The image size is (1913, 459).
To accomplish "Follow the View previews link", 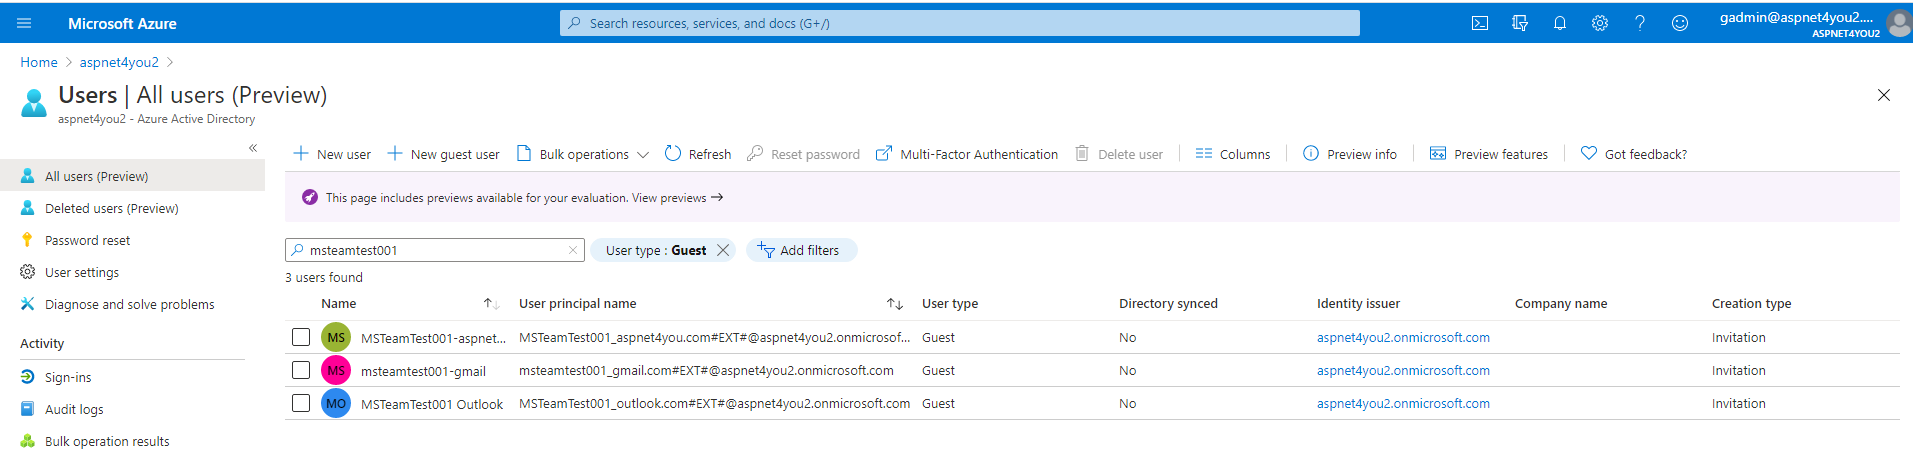I will (677, 198).
